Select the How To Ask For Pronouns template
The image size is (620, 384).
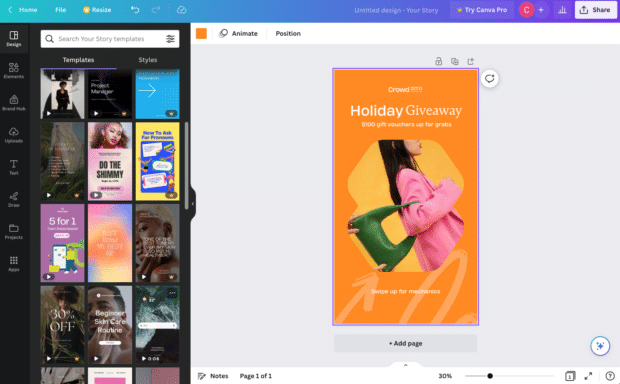click(x=157, y=161)
